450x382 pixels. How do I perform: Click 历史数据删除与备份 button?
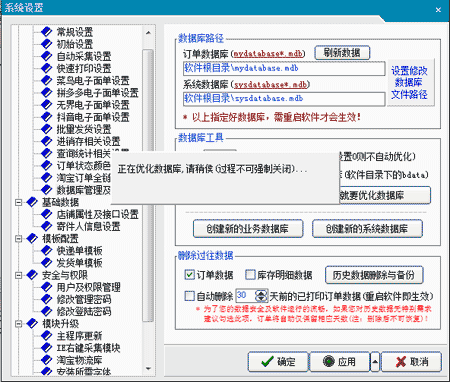pyautogui.click(x=374, y=275)
